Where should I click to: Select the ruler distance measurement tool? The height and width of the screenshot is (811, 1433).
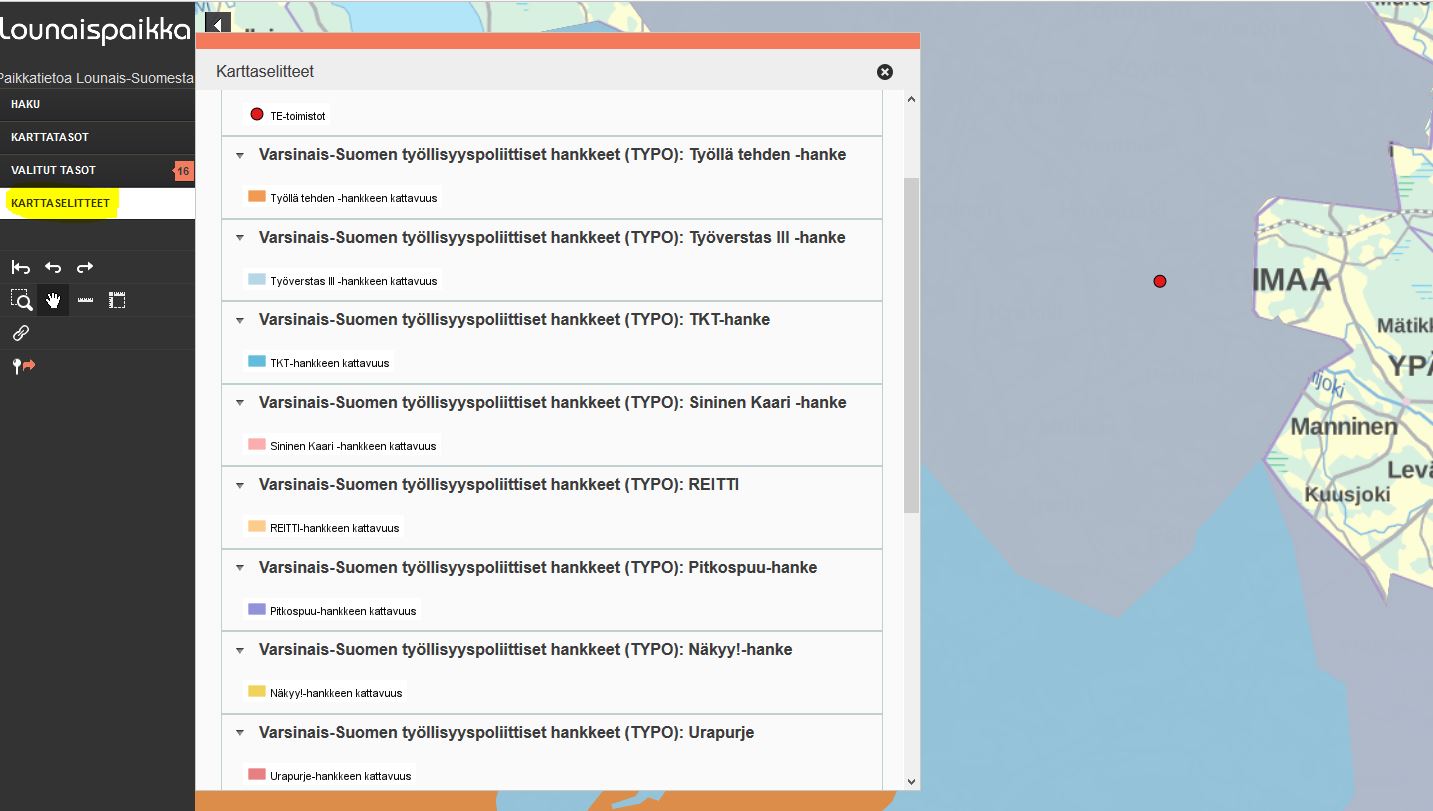pyautogui.click(x=85, y=300)
